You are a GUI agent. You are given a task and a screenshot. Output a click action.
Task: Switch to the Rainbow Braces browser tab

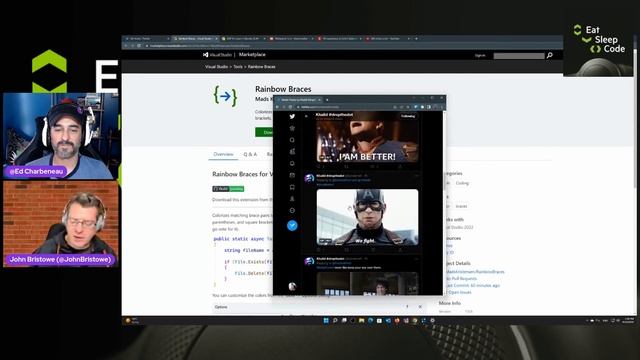(195, 38)
